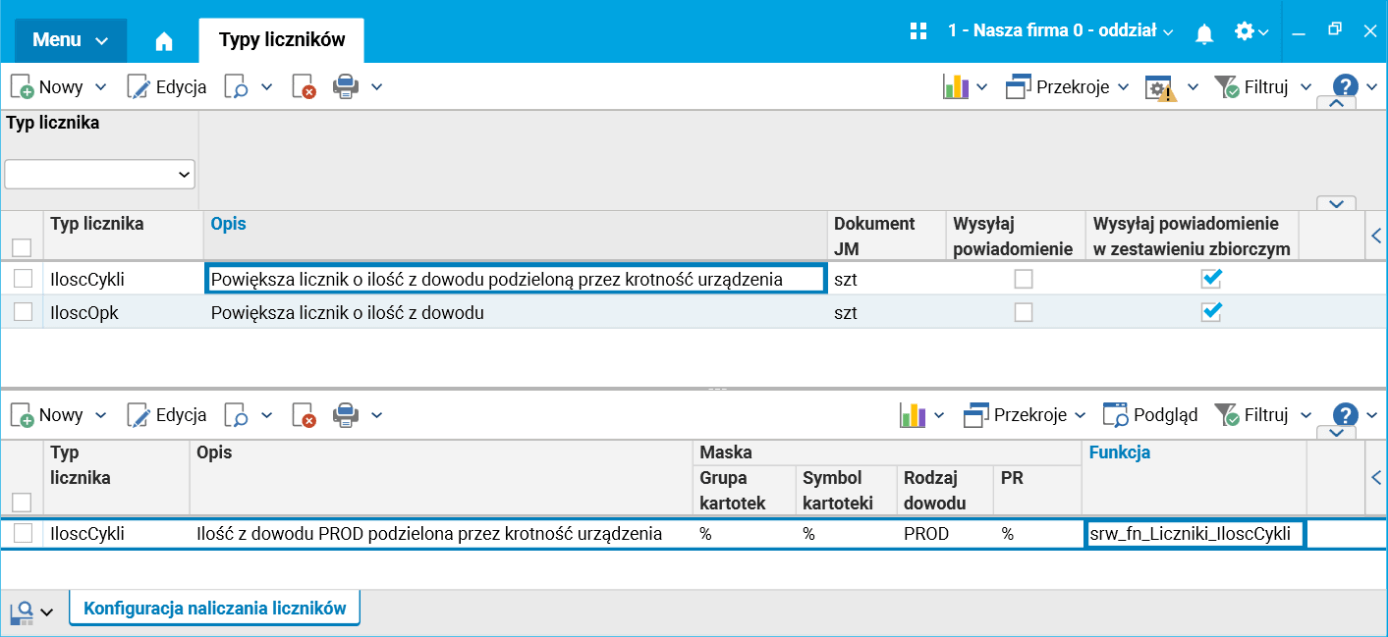Click the home icon tab
The image size is (1388, 637).
click(164, 41)
